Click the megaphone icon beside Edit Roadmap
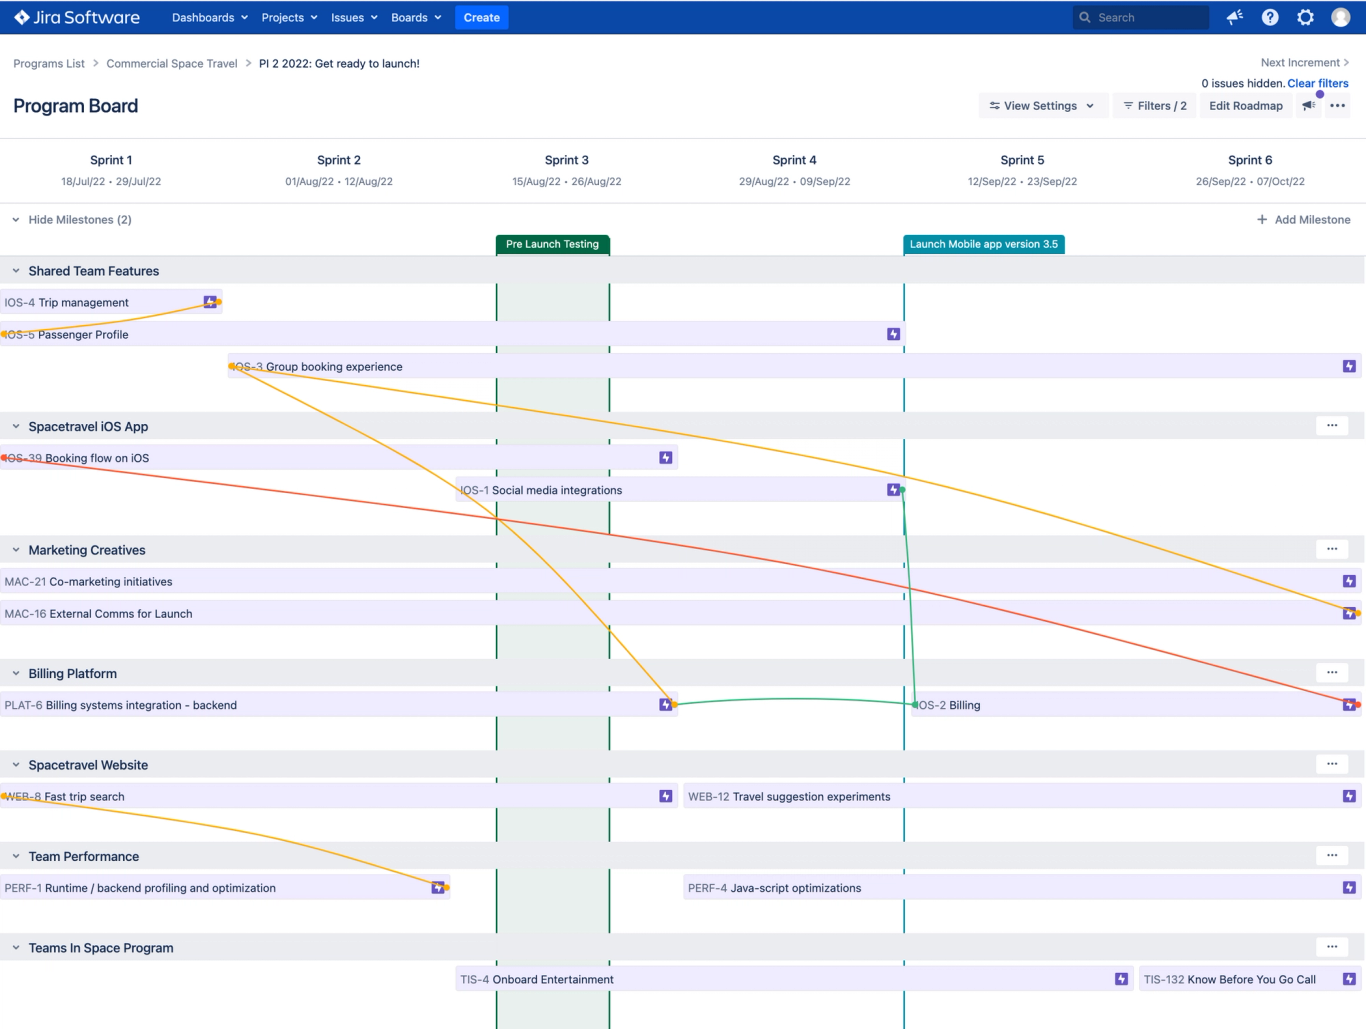Viewport: 1366px width, 1029px height. pyautogui.click(x=1309, y=105)
